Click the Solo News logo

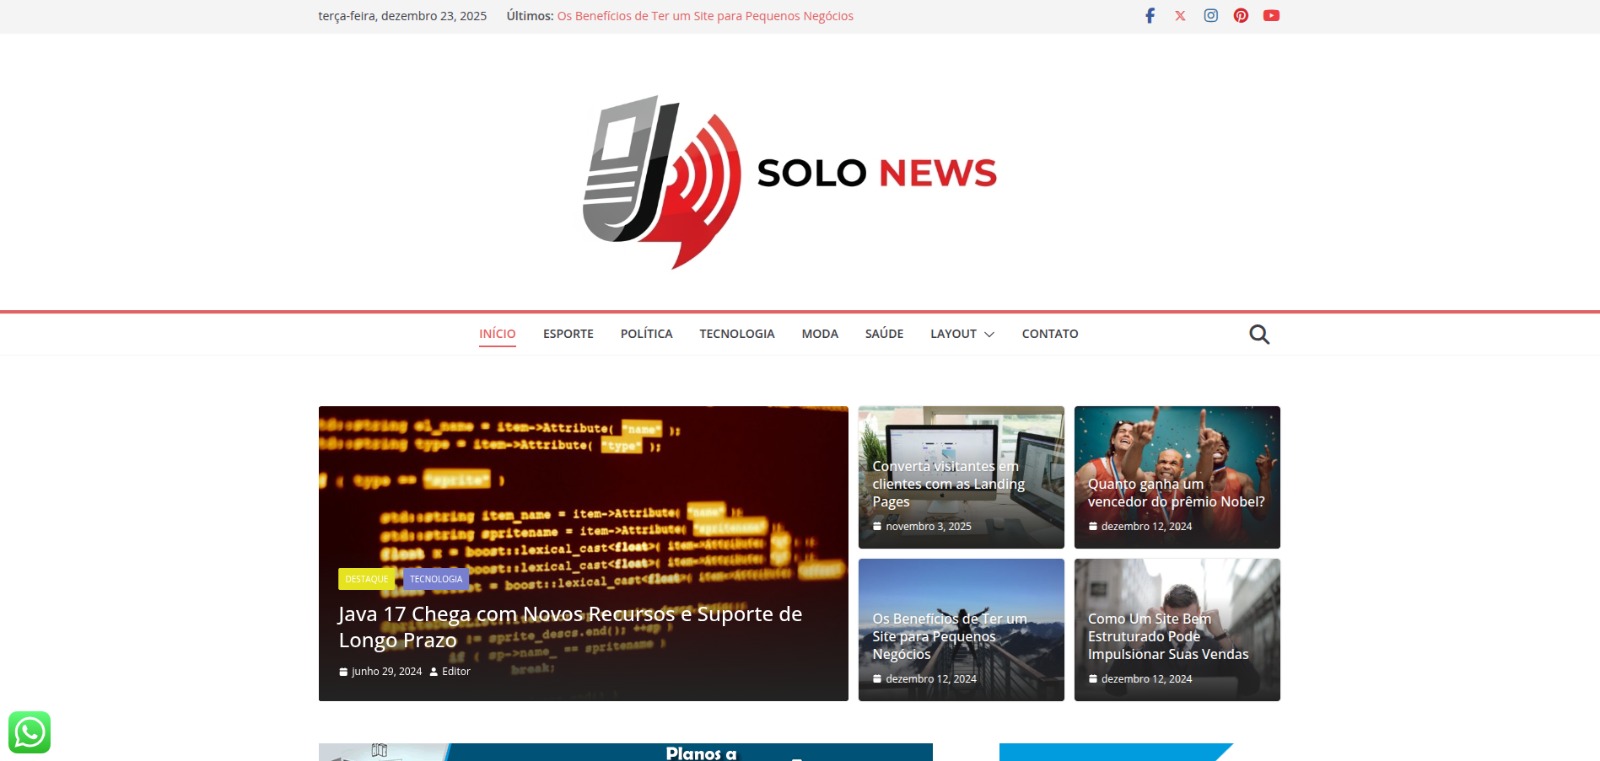[x=790, y=182]
